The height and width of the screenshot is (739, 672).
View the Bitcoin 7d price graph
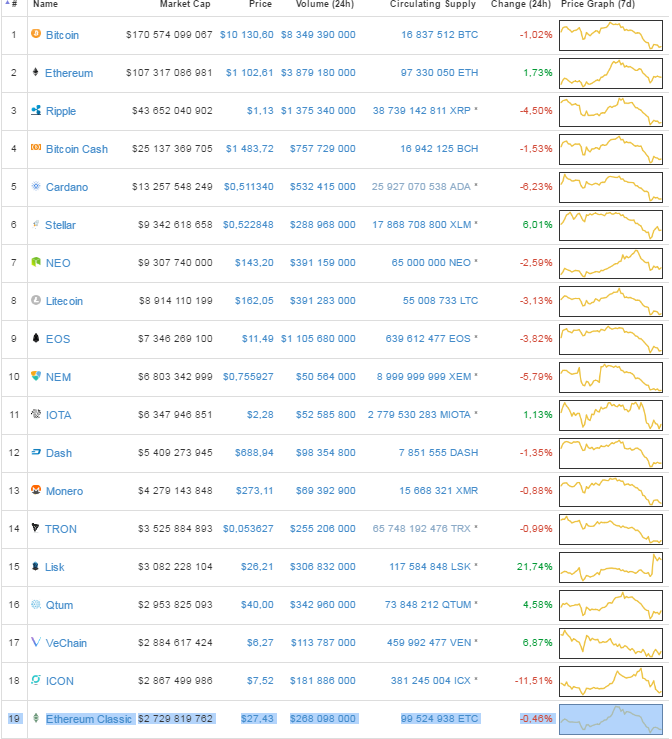coord(610,35)
